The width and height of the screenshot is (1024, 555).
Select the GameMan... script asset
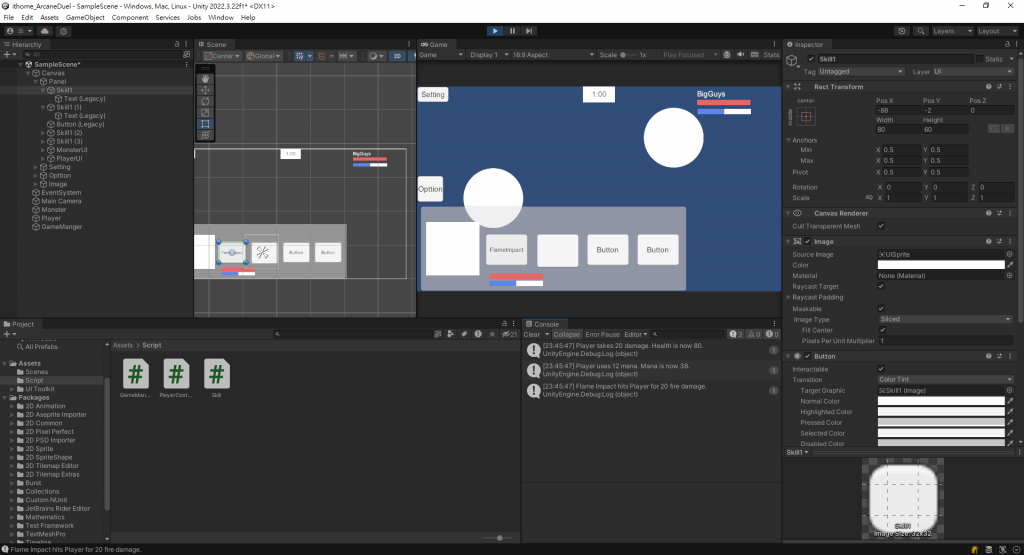tap(135, 379)
